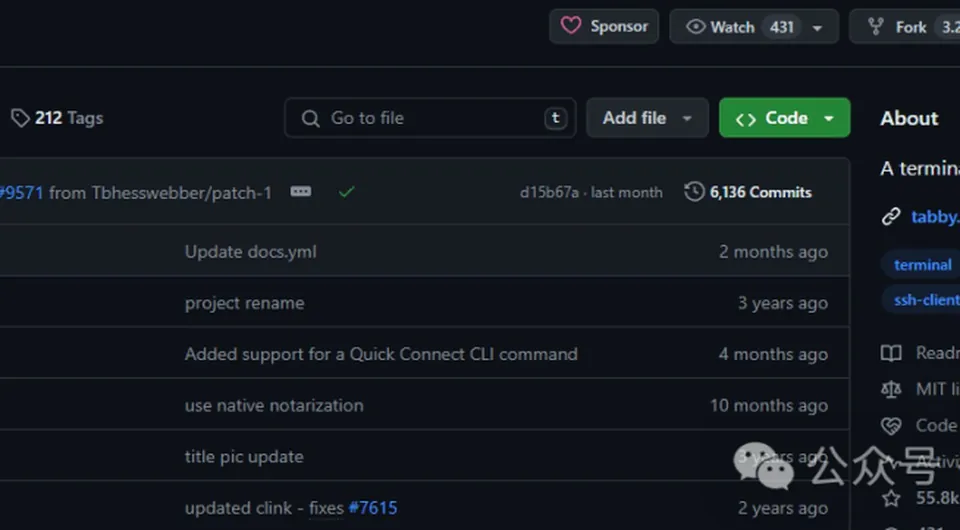The image size is (960, 530).
Task: Click the '4 months ago' timestamp
Action: (x=773, y=354)
